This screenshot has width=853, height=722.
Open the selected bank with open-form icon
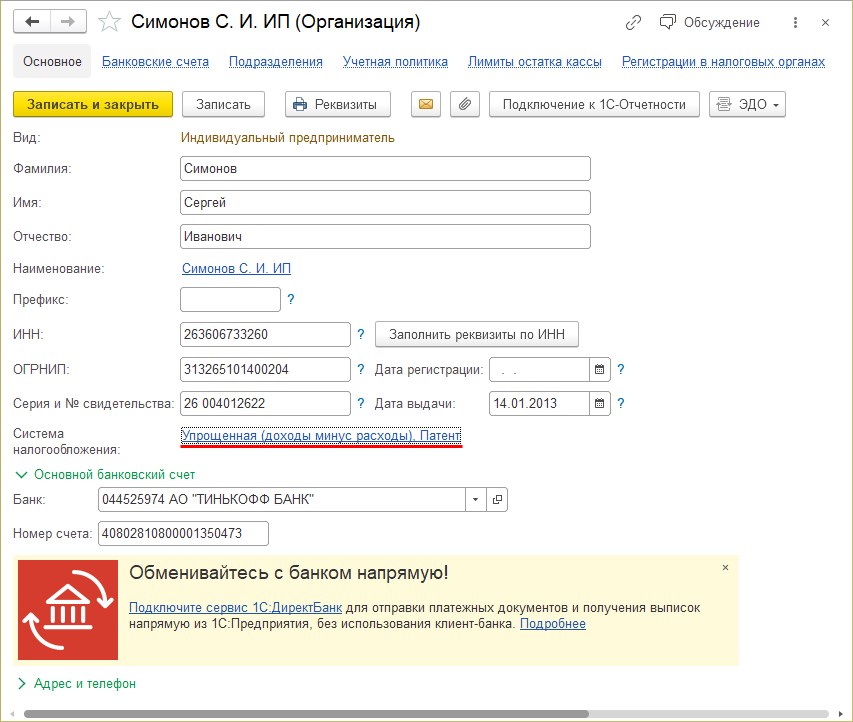[497, 499]
